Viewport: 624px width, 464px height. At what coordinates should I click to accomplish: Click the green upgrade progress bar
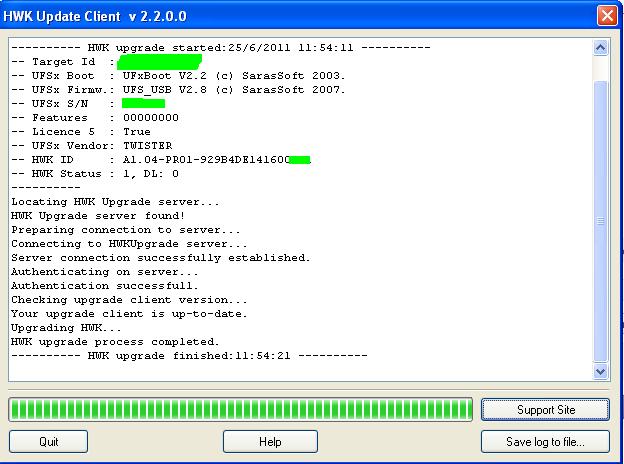[x=240, y=409]
